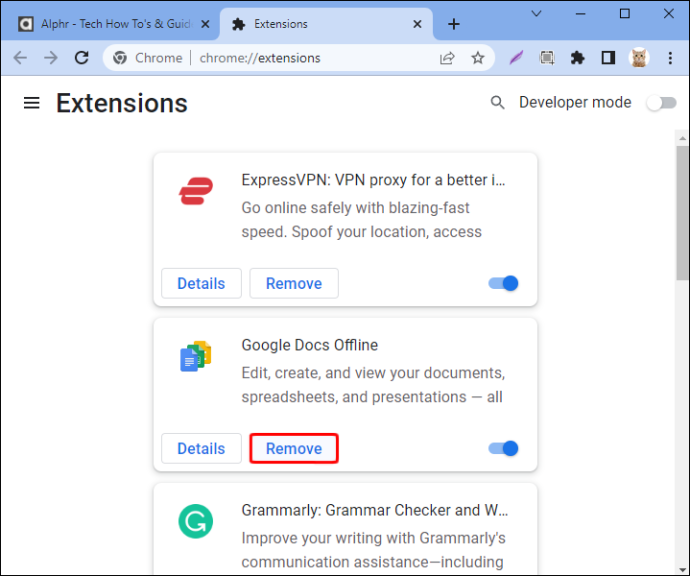
Task: Click the 'Grammarly: Grammar Checker and W...' title
Action: click(x=374, y=510)
